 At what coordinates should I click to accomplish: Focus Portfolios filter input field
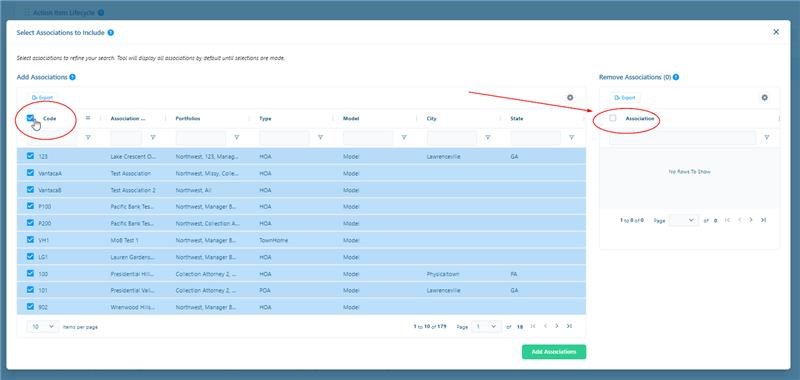click(x=201, y=137)
